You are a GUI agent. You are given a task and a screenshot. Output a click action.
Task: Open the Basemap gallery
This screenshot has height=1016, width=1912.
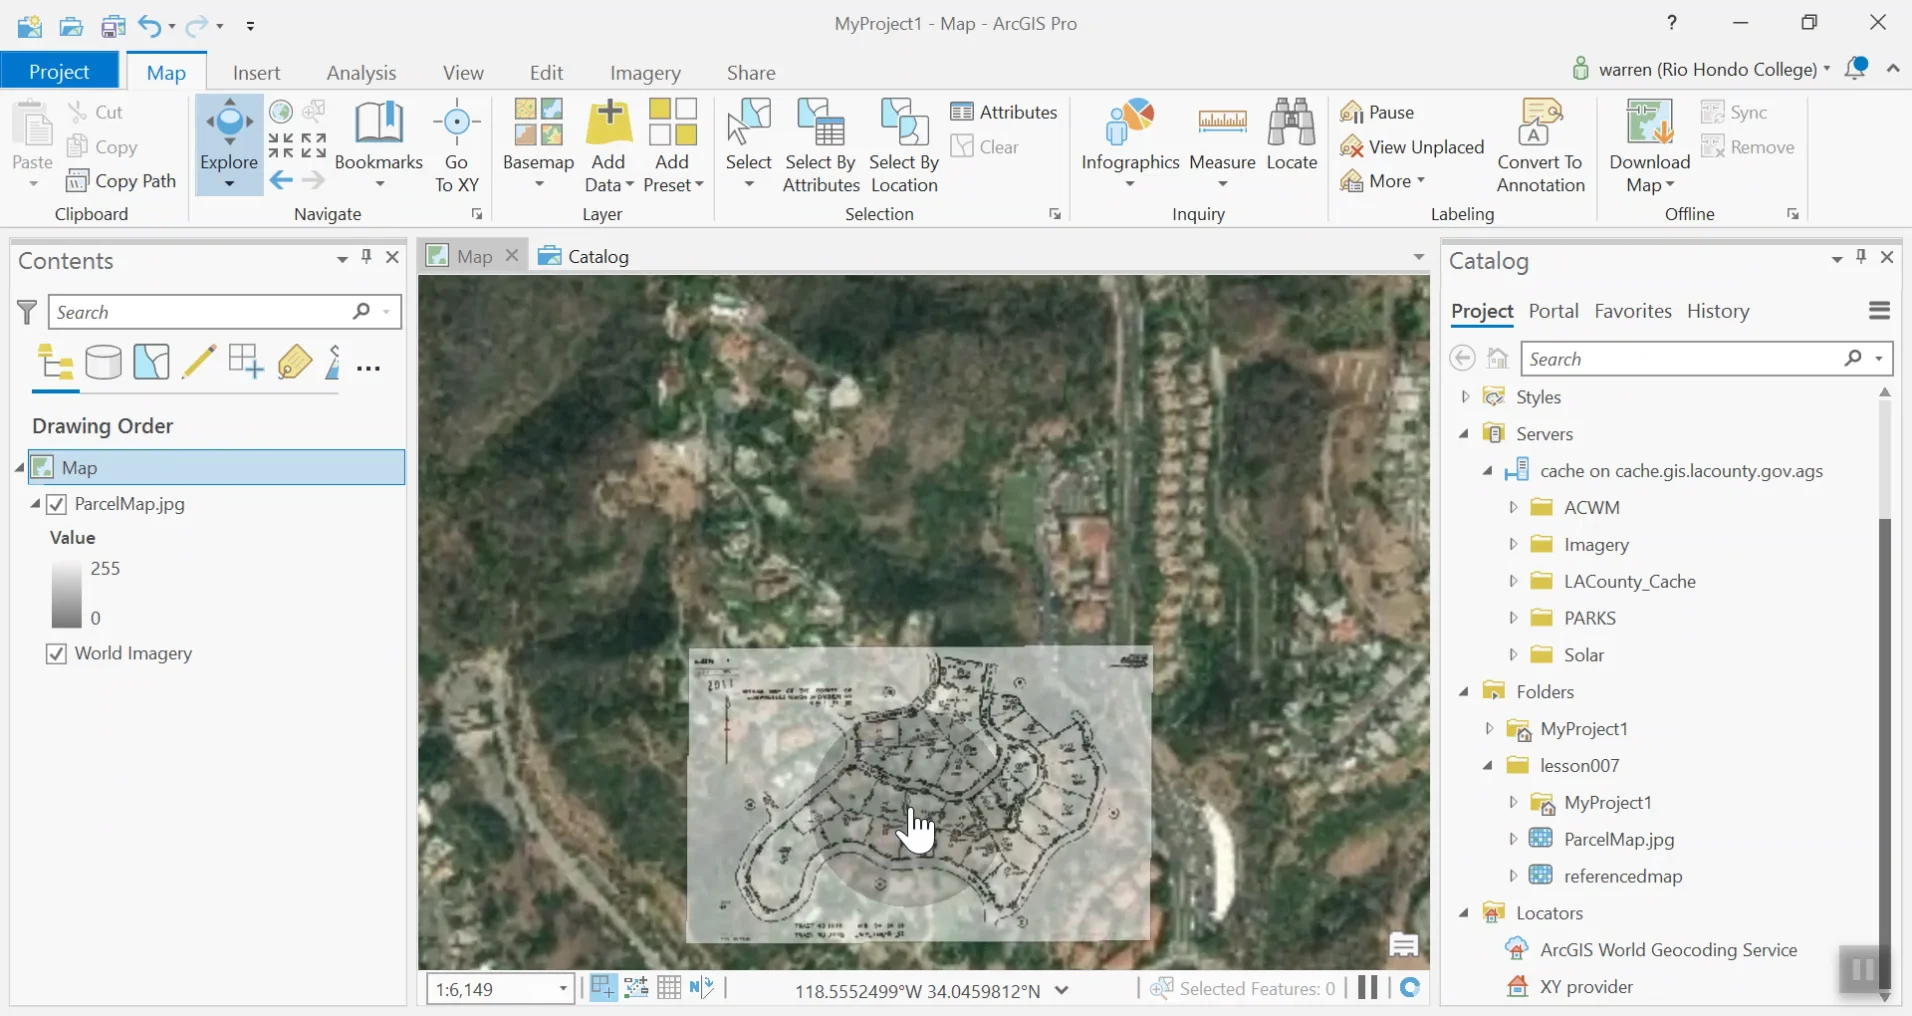pos(538,145)
